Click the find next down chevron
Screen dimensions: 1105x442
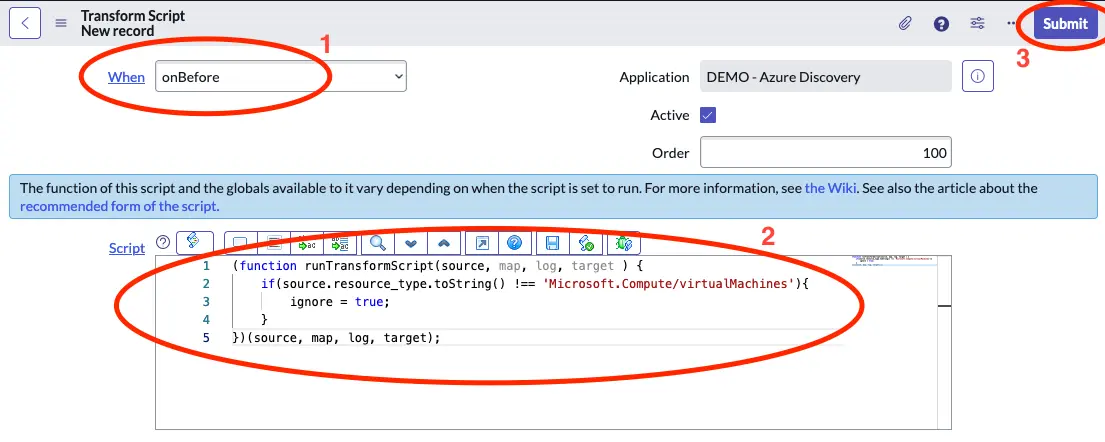410,243
